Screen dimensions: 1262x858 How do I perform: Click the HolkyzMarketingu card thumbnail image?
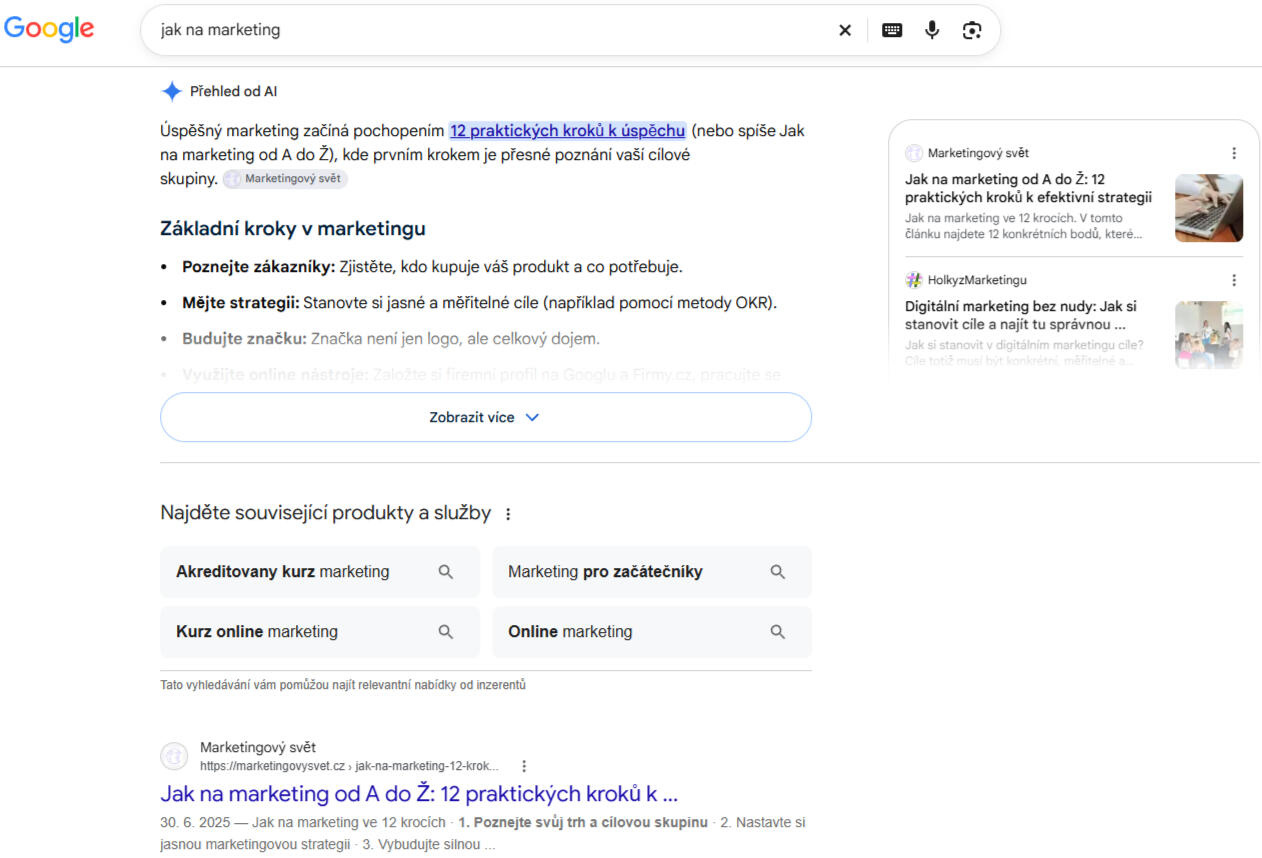(x=1209, y=335)
